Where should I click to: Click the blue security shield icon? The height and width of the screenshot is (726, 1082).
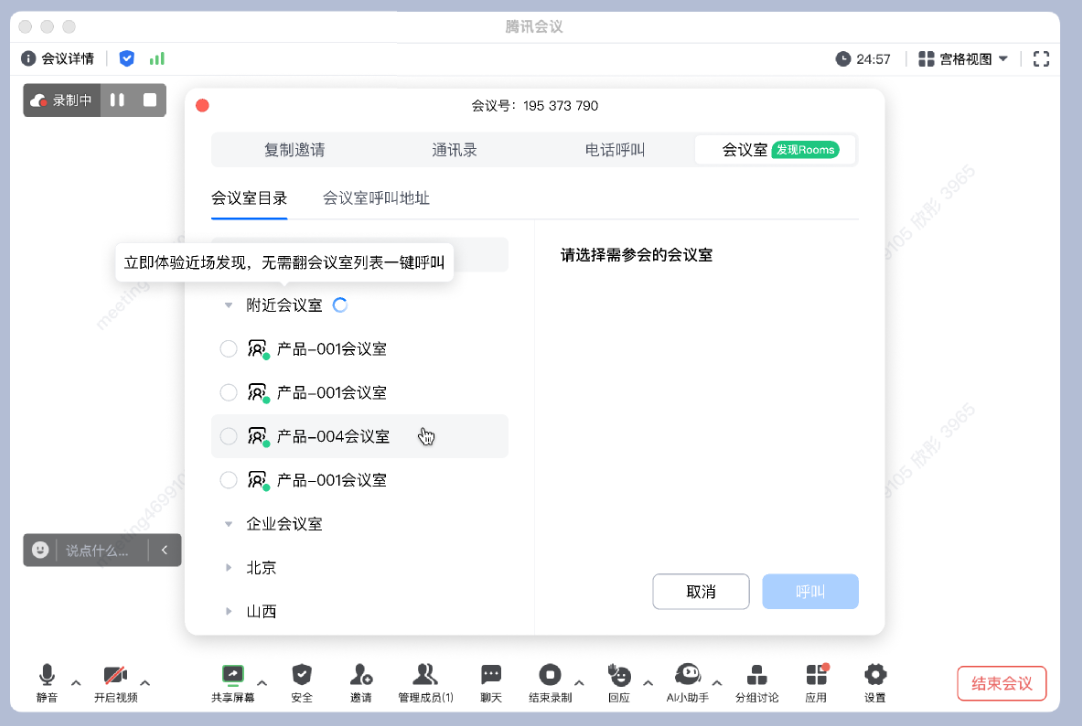126,59
